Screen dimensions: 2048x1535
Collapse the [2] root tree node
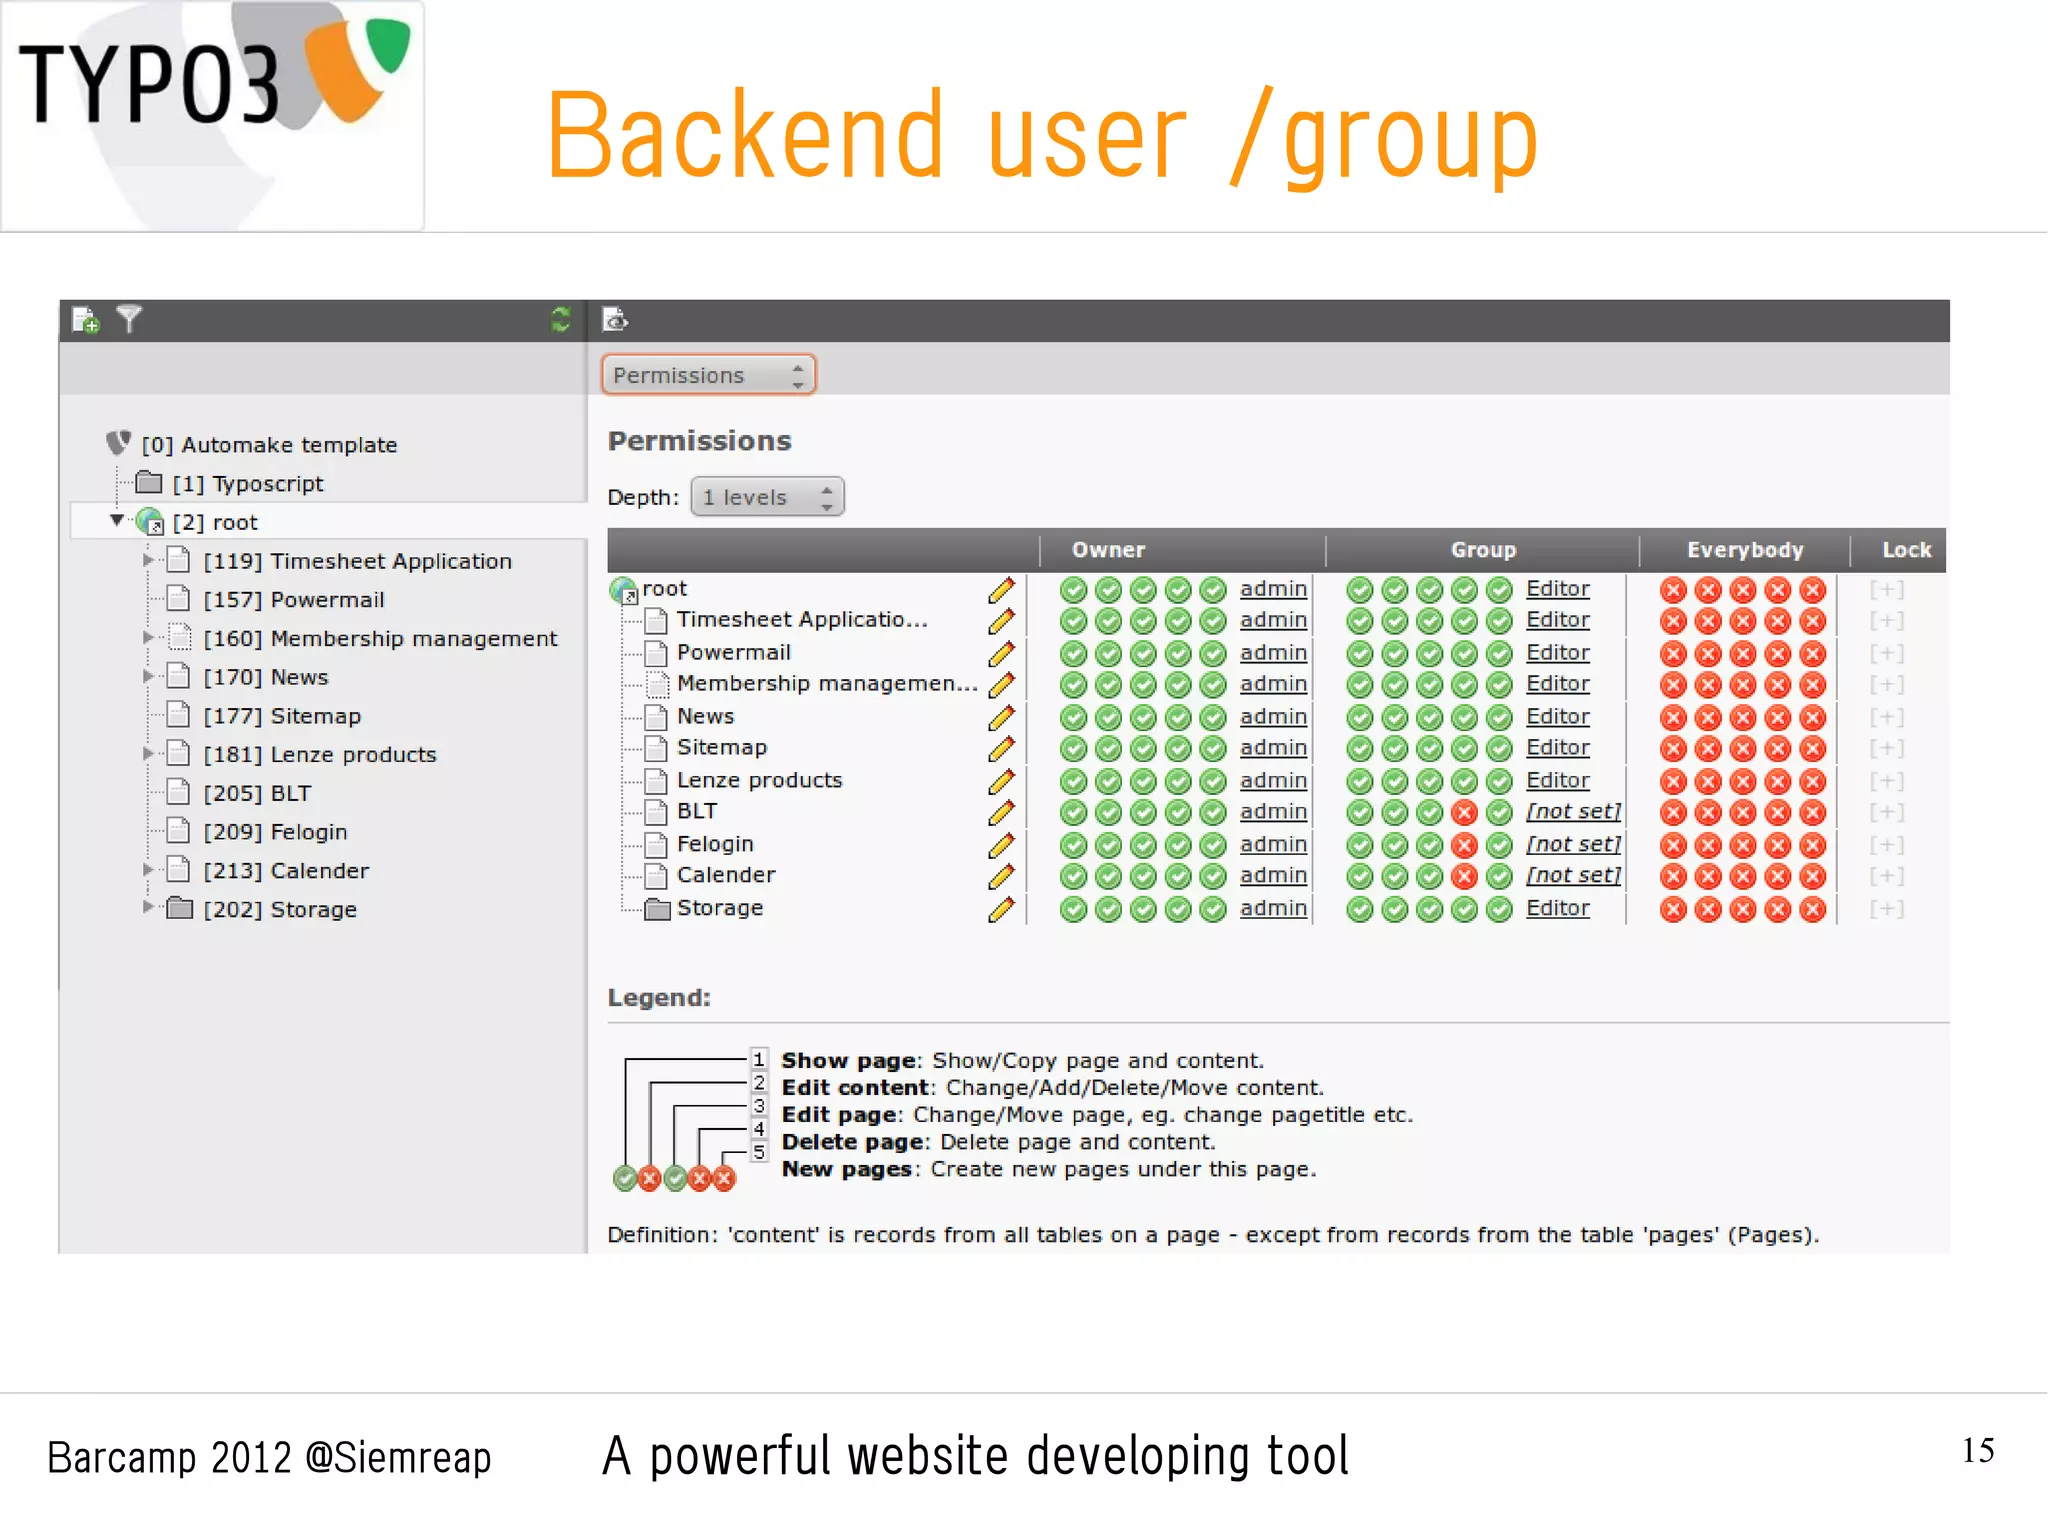pos(117,520)
